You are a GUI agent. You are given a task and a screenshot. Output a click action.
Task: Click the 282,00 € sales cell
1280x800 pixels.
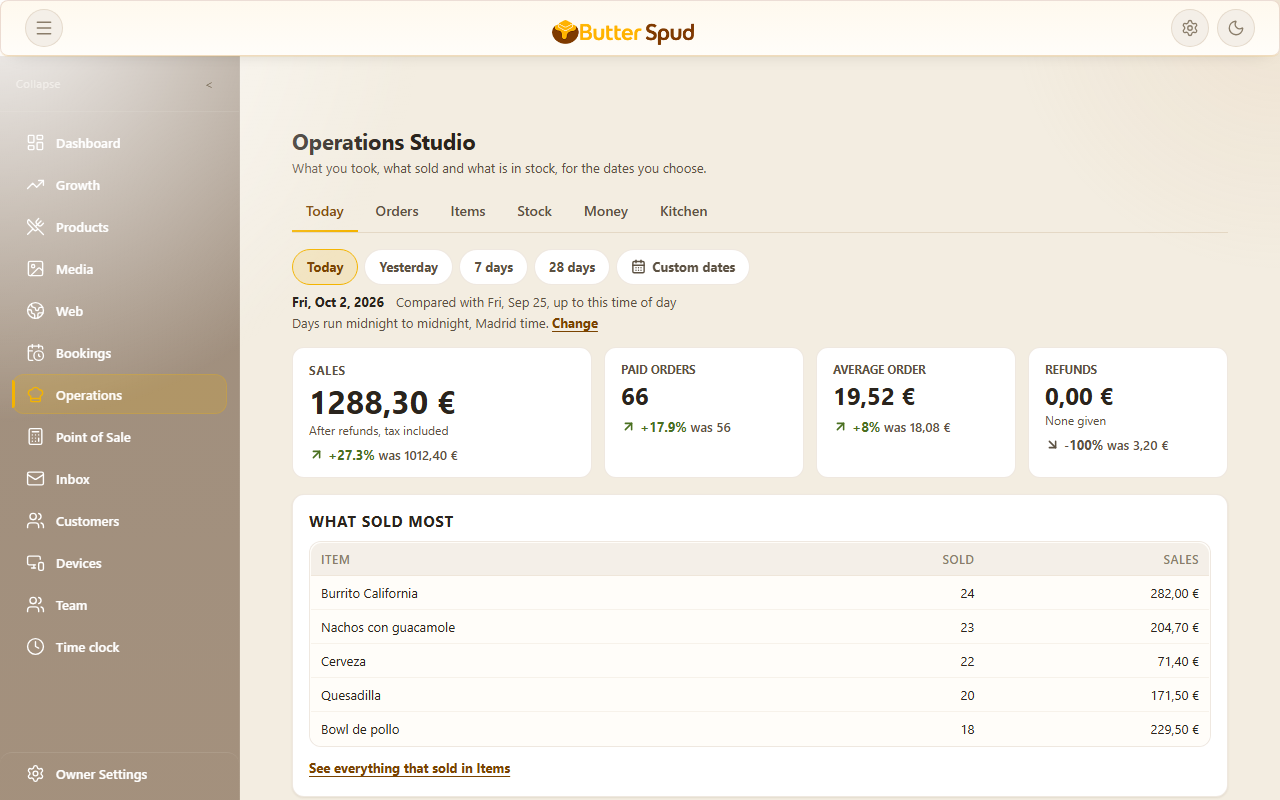1174,593
